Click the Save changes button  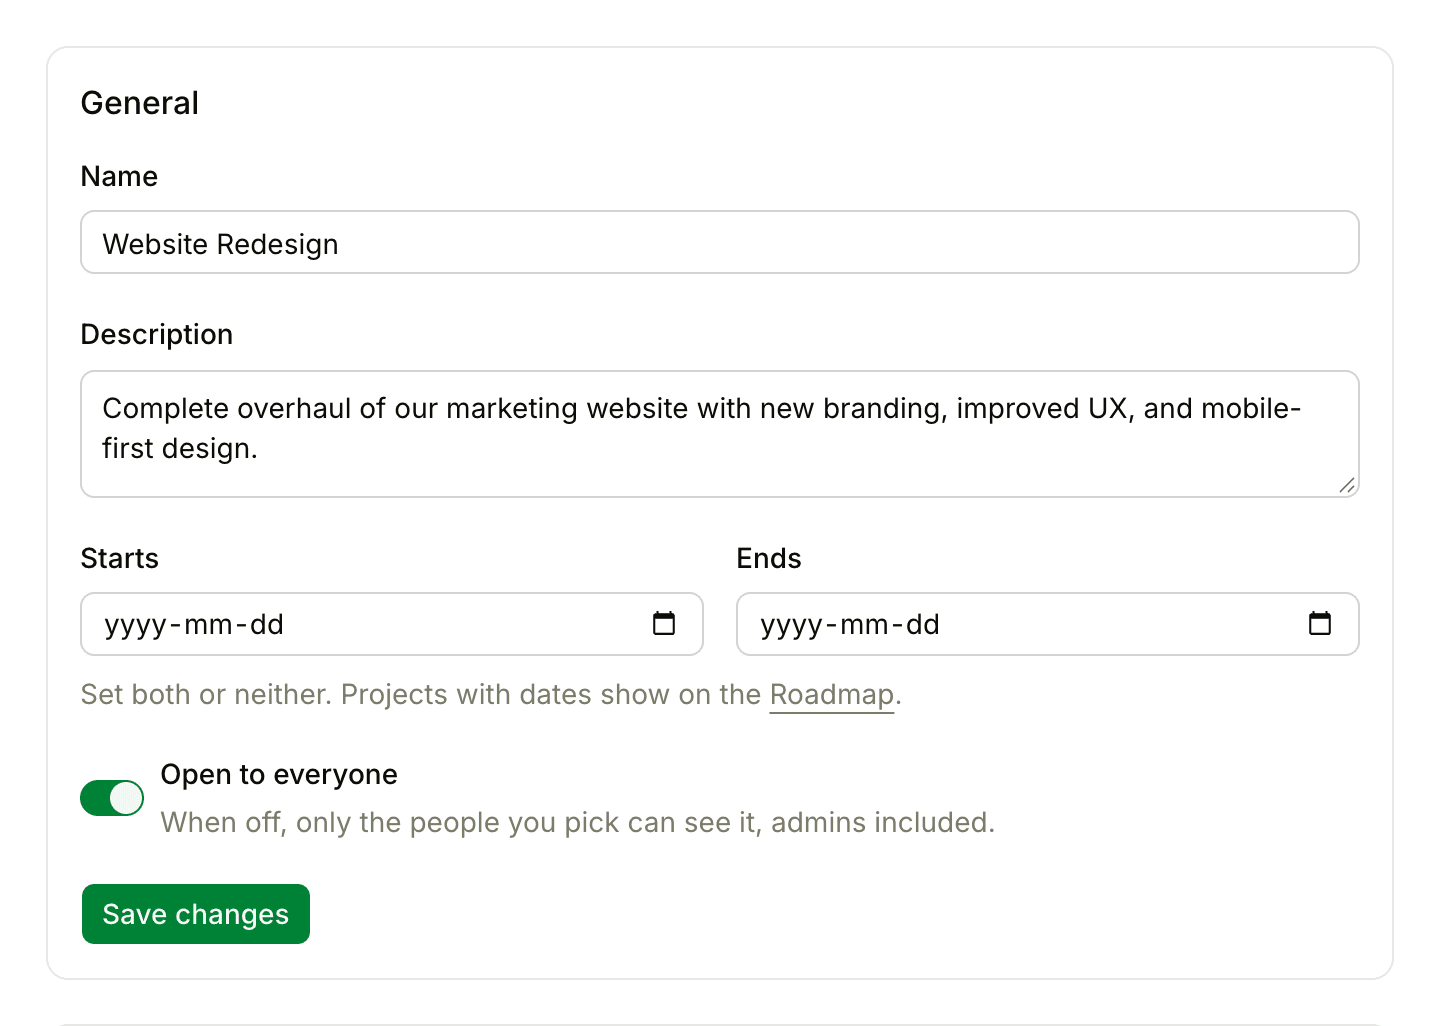pos(196,914)
